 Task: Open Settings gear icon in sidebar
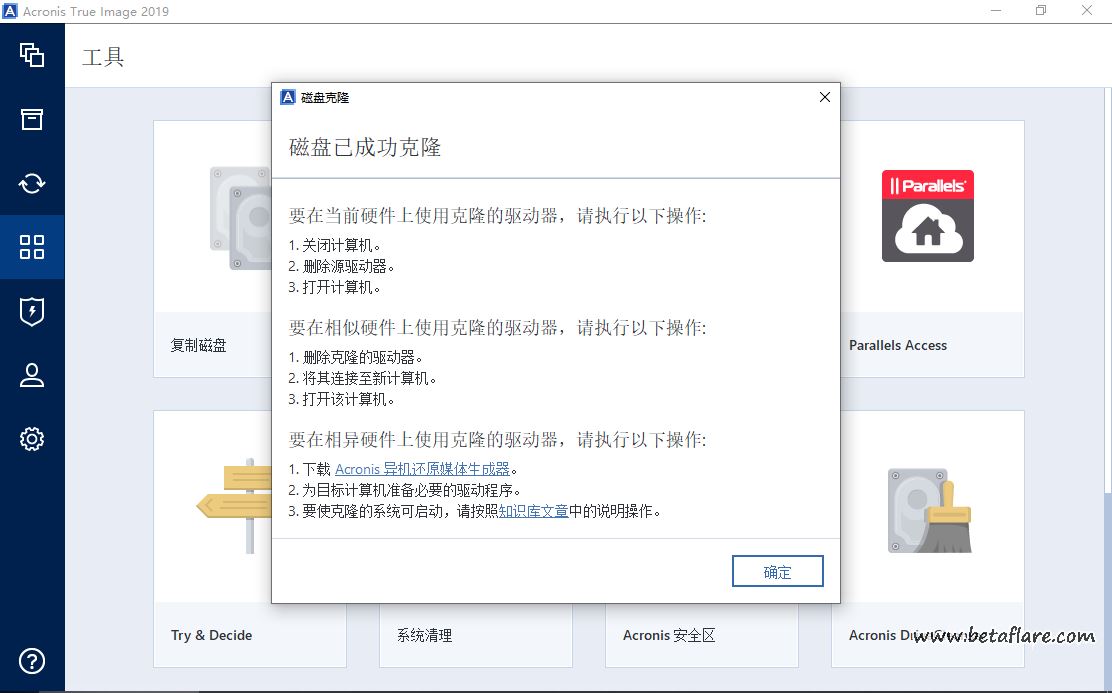[32, 439]
